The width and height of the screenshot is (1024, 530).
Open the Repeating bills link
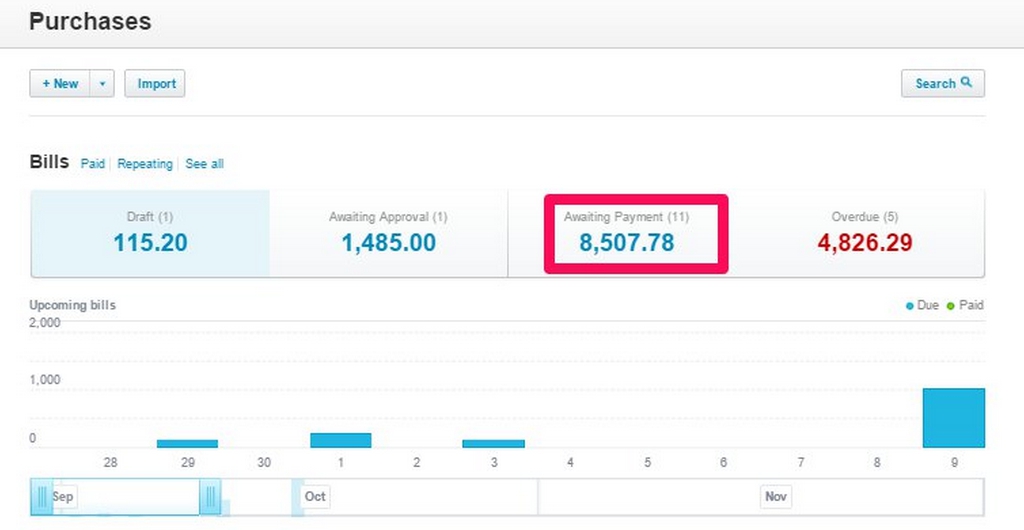click(x=145, y=164)
